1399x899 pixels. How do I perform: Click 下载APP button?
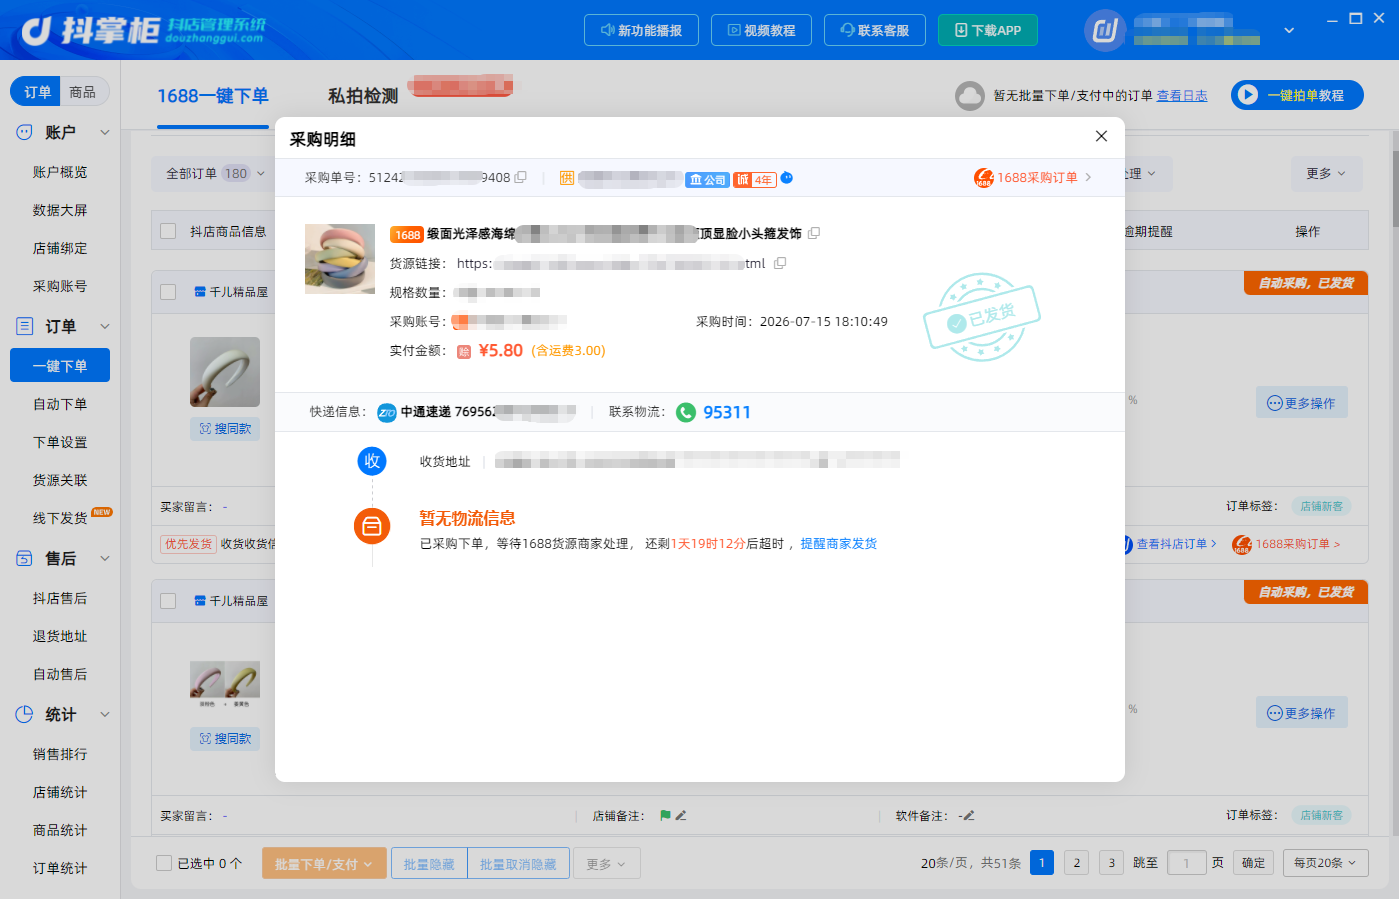[x=988, y=30]
